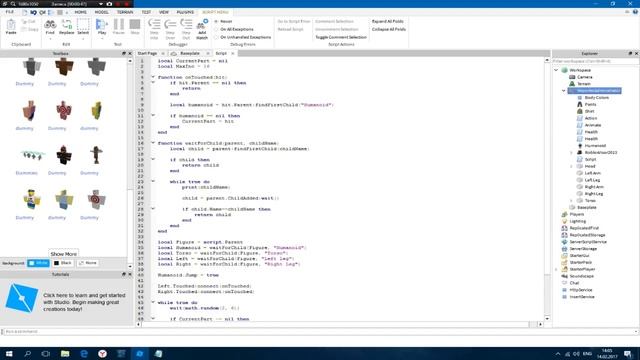Open Microsoft Edge from the taskbar
This screenshot has width=640, height=360.
click(x=84, y=354)
